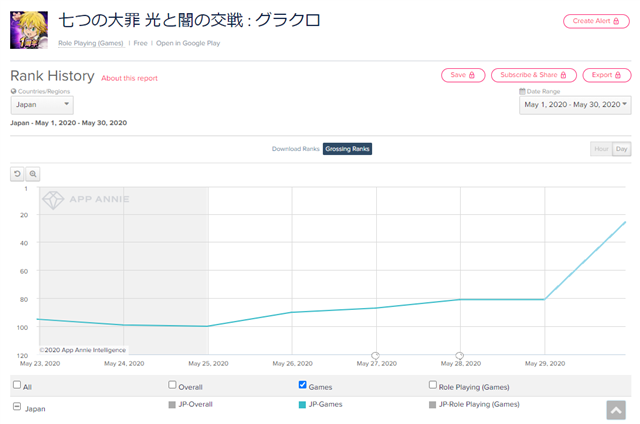This screenshot has width=640, height=424.
Task: Enable the Role Playing (Games) checkbox
Action: click(433, 385)
